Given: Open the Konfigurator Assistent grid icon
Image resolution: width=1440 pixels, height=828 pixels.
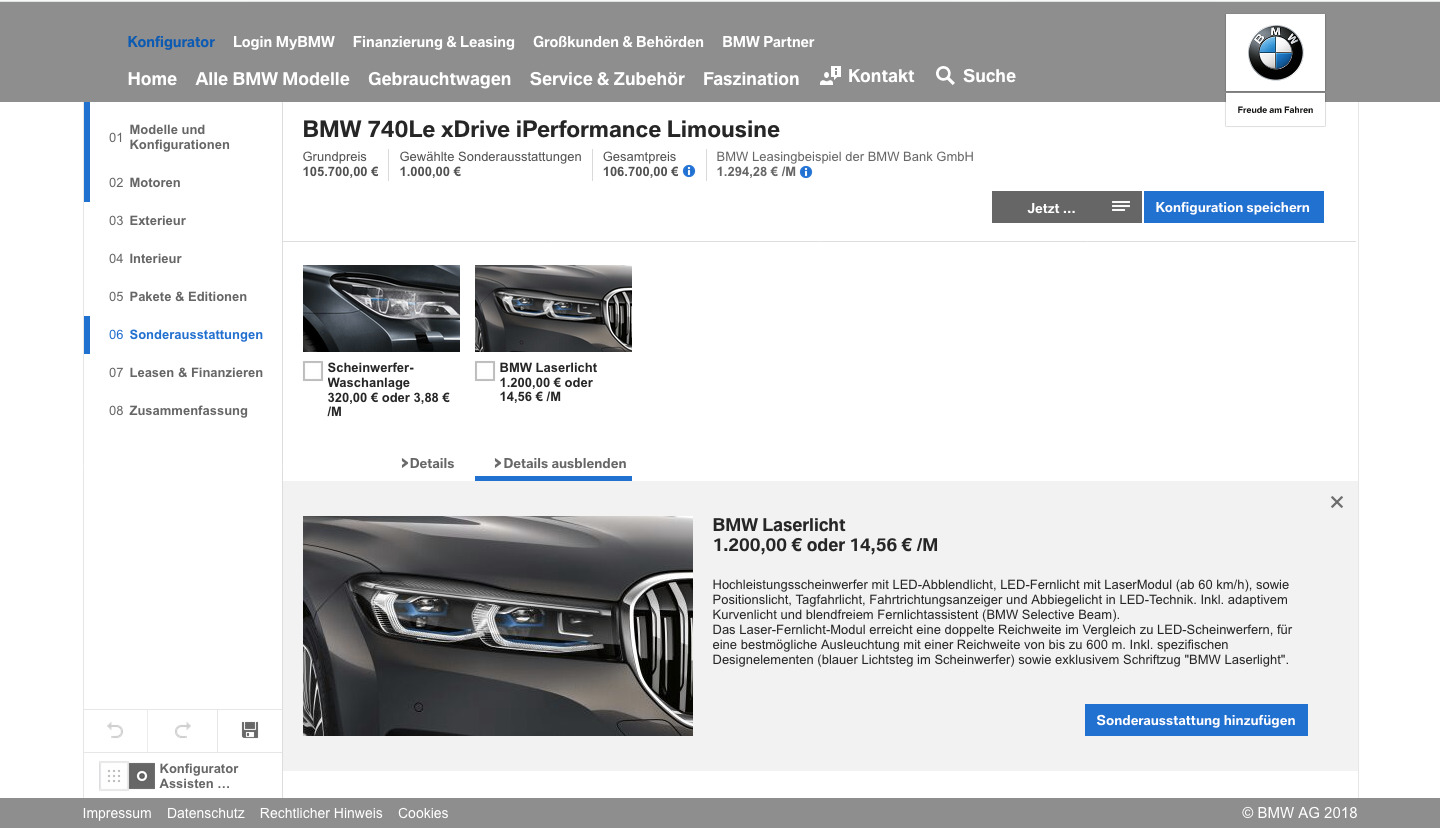Looking at the screenshot, I should point(114,776).
